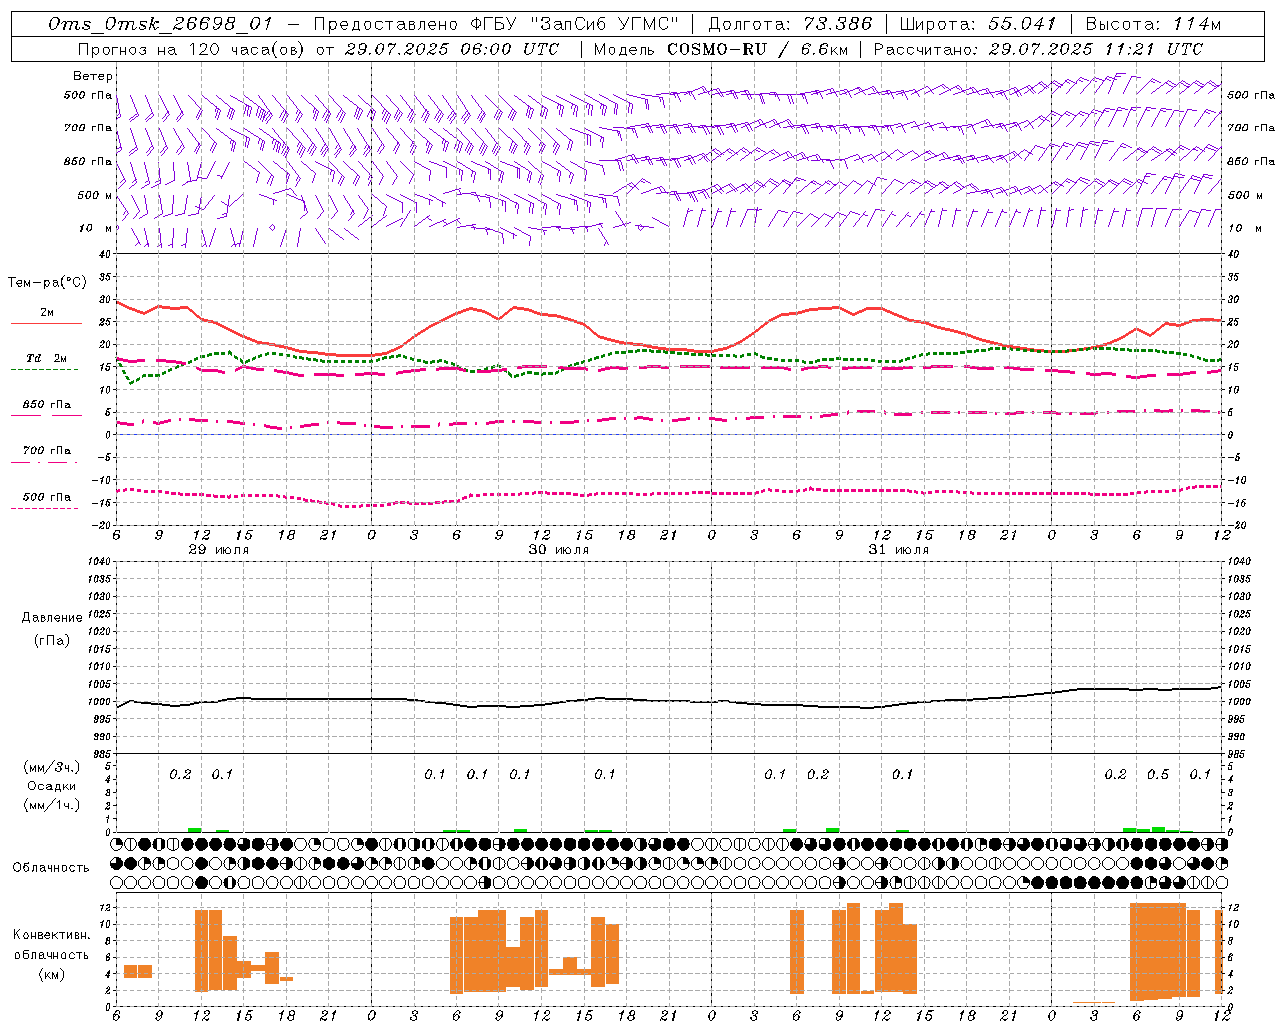Viewport: 1280px width, 1024px height.
Task: Click the Ветер panel label
Action: pos(93,76)
